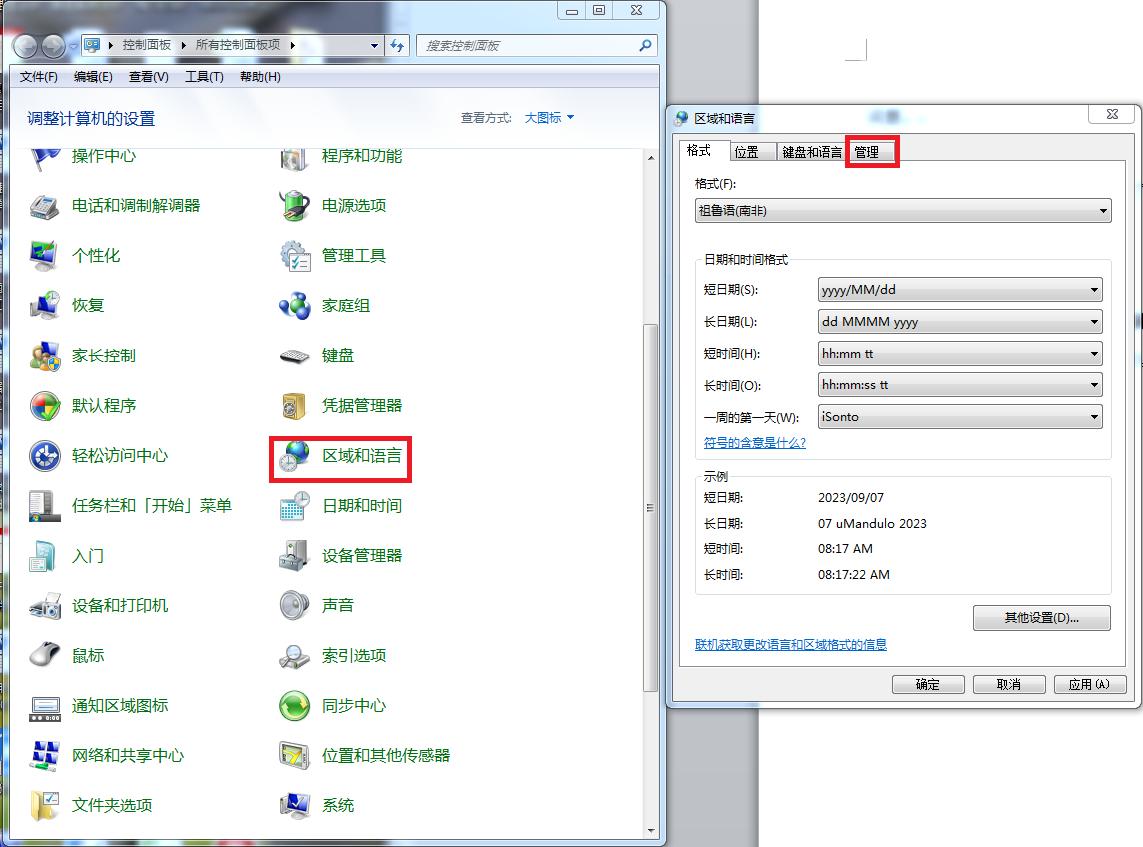Open the 系统 computer icon
Image resolution: width=1143 pixels, height=847 pixels.
coord(294,805)
